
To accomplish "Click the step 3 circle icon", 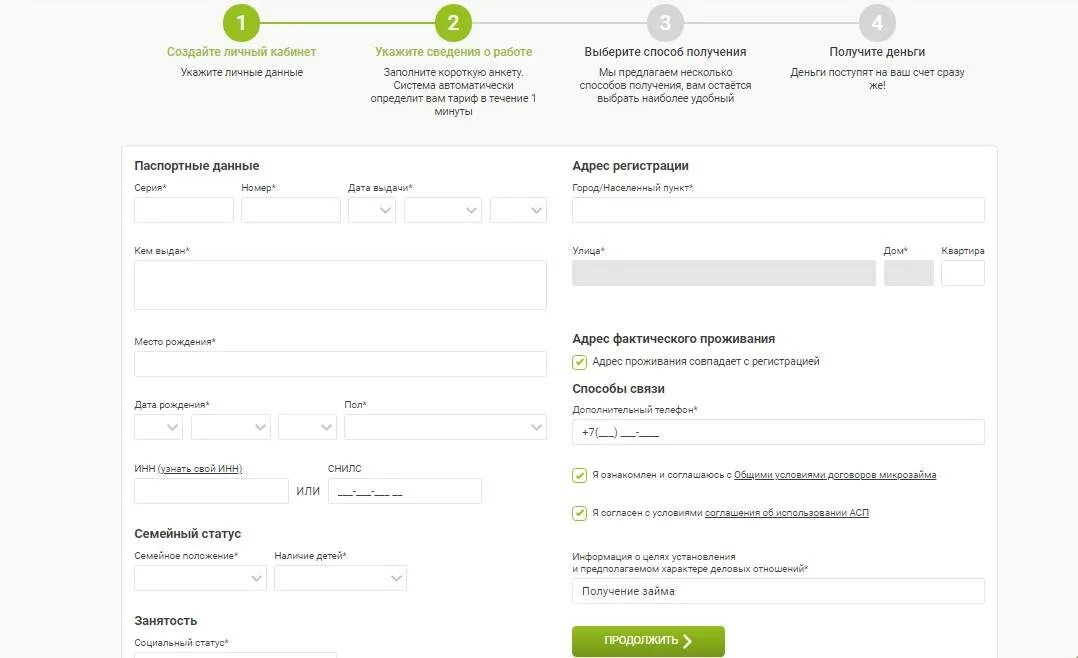I will 665,23.
